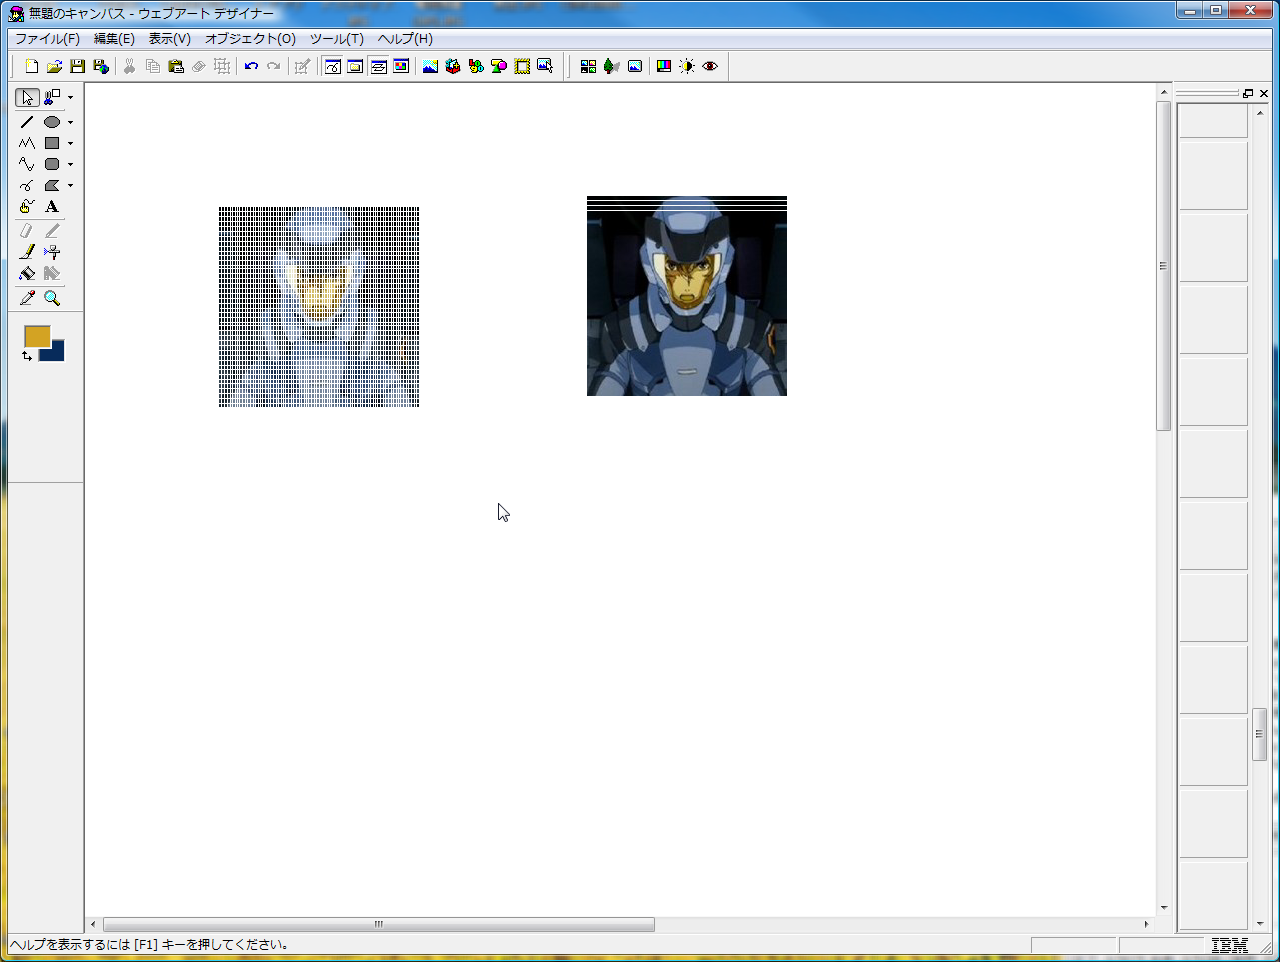The image size is (1280, 962).
Task: Click the canvas scroll-right arrow
Action: [1146, 924]
